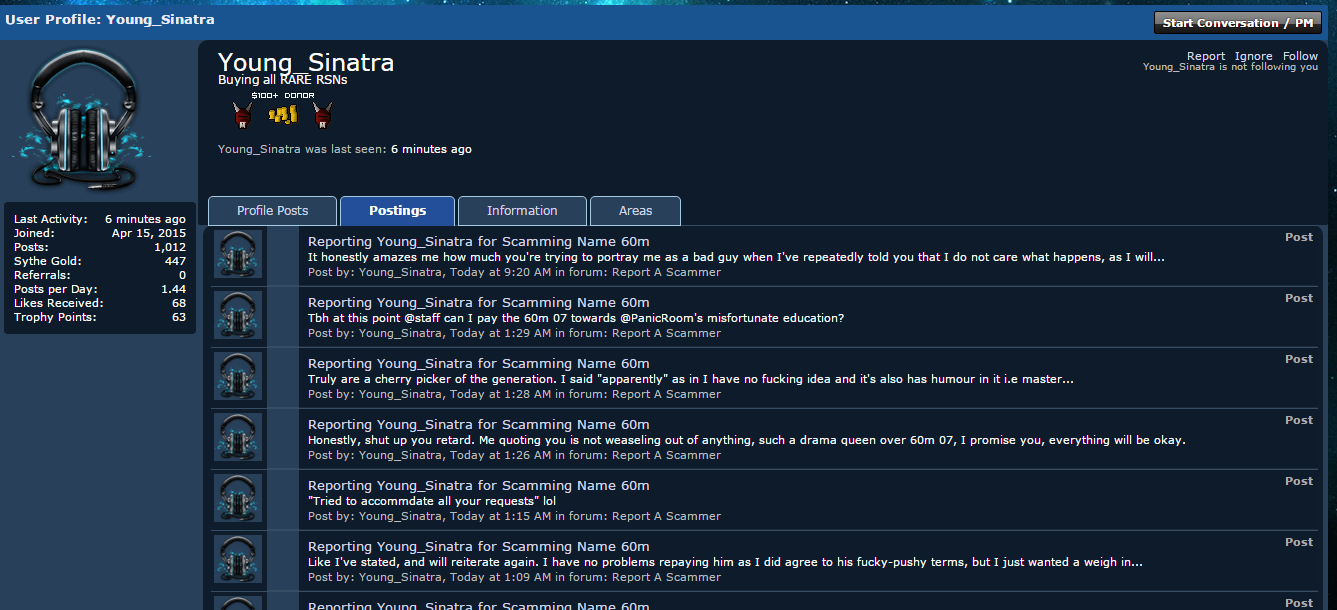Viewport: 1337px width, 610px height.
Task: Click the "Buying all RARE RSNs" status text
Action: 283,80
